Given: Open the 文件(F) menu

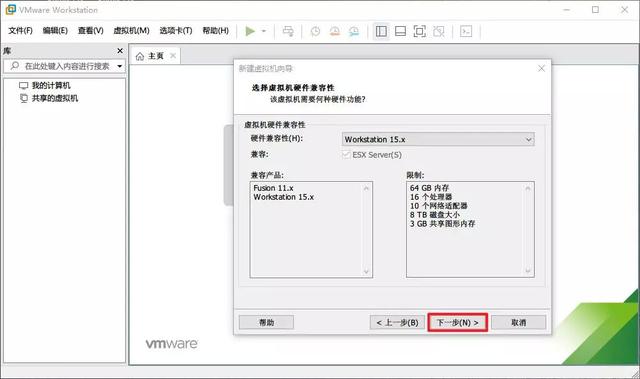Looking at the screenshot, I should pos(20,31).
